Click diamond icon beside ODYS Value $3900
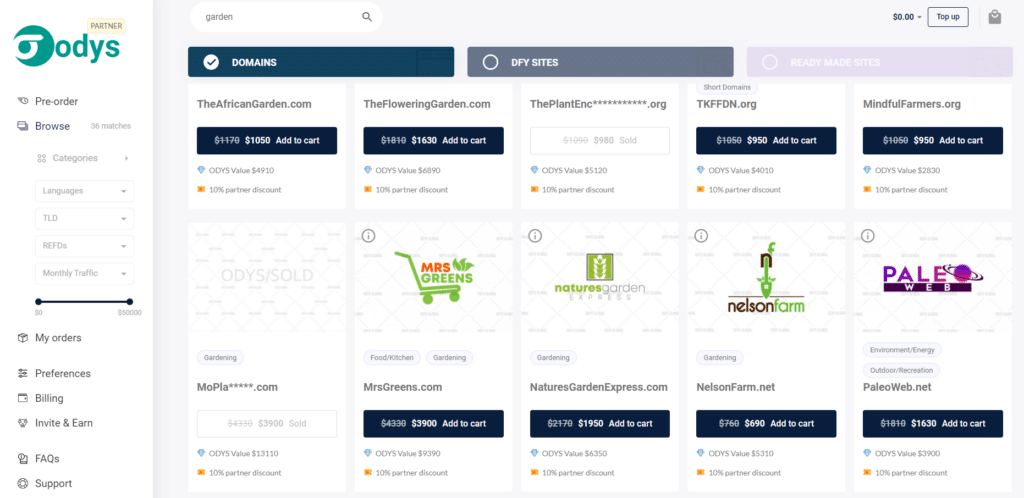The image size is (1024, 498). tap(867, 453)
